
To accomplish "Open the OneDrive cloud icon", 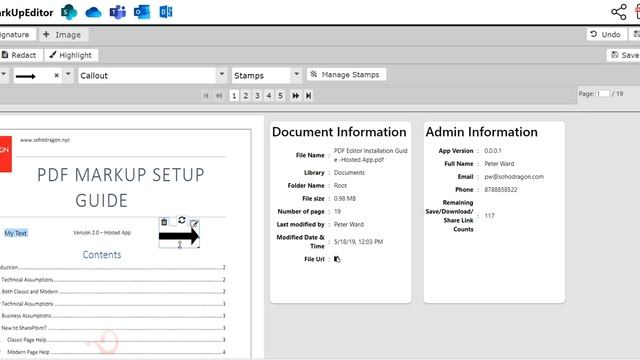I will tap(93, 12).
